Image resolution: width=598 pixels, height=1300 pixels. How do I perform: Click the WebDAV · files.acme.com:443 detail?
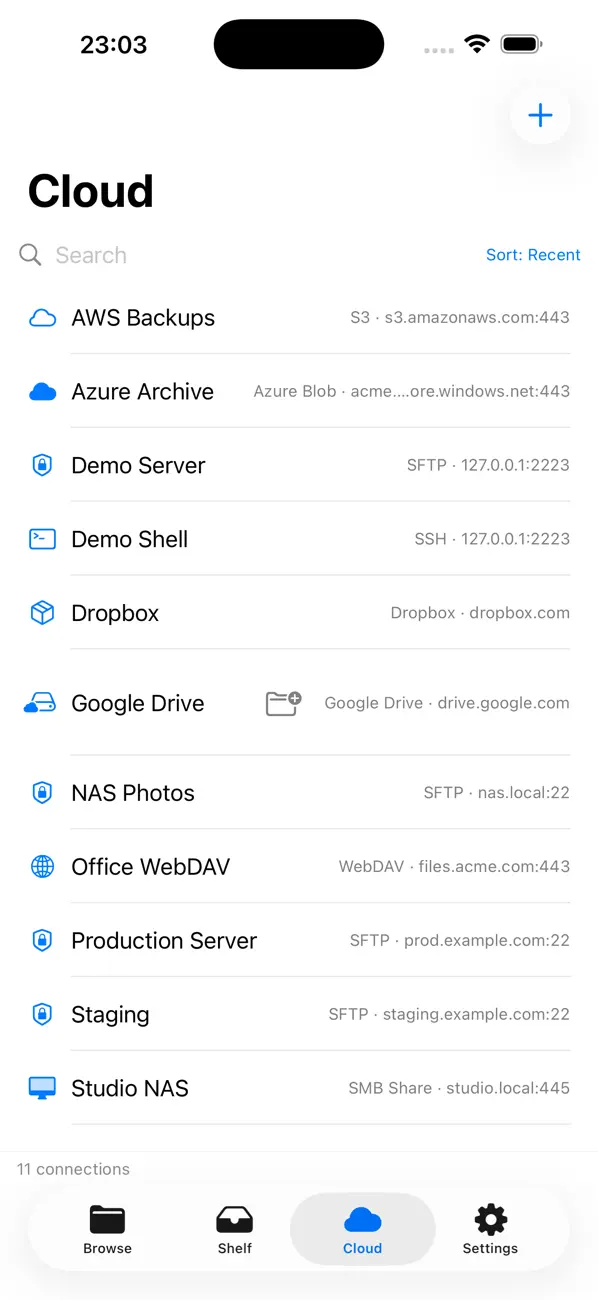coord(454,867)
